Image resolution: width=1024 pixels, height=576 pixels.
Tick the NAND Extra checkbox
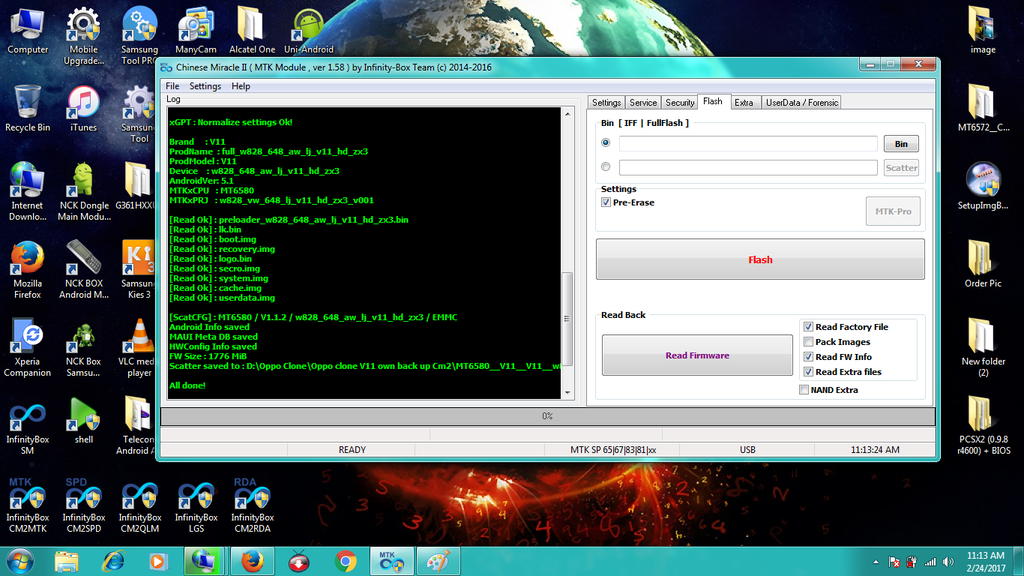[x=805, y=390]
